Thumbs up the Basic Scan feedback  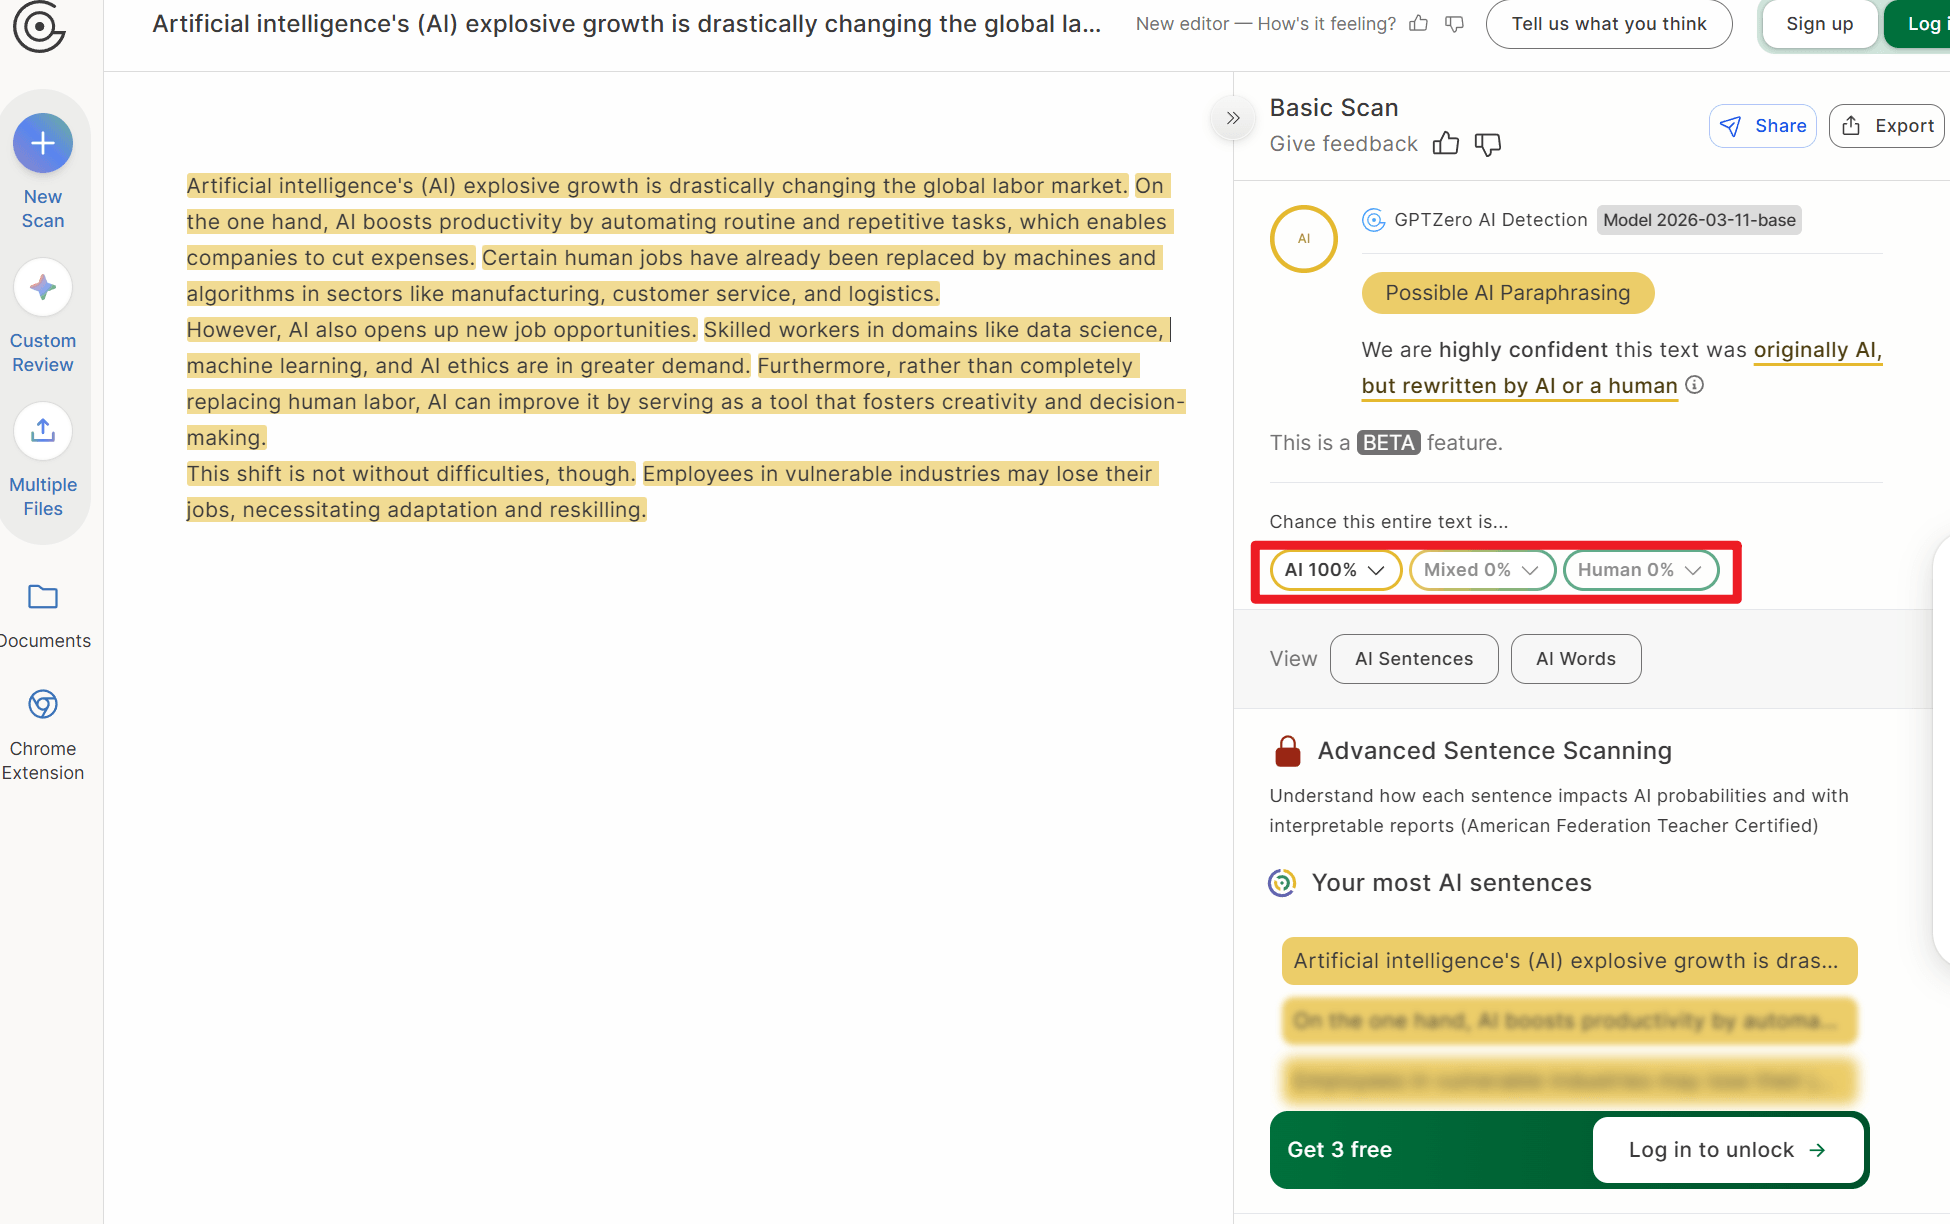(x=1446, y=144)
